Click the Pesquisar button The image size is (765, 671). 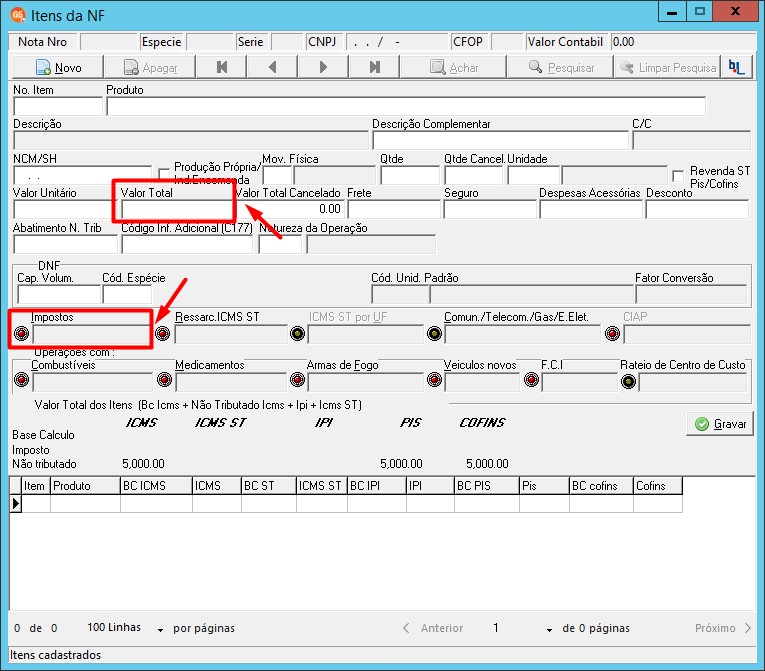(x=561, y=67)
